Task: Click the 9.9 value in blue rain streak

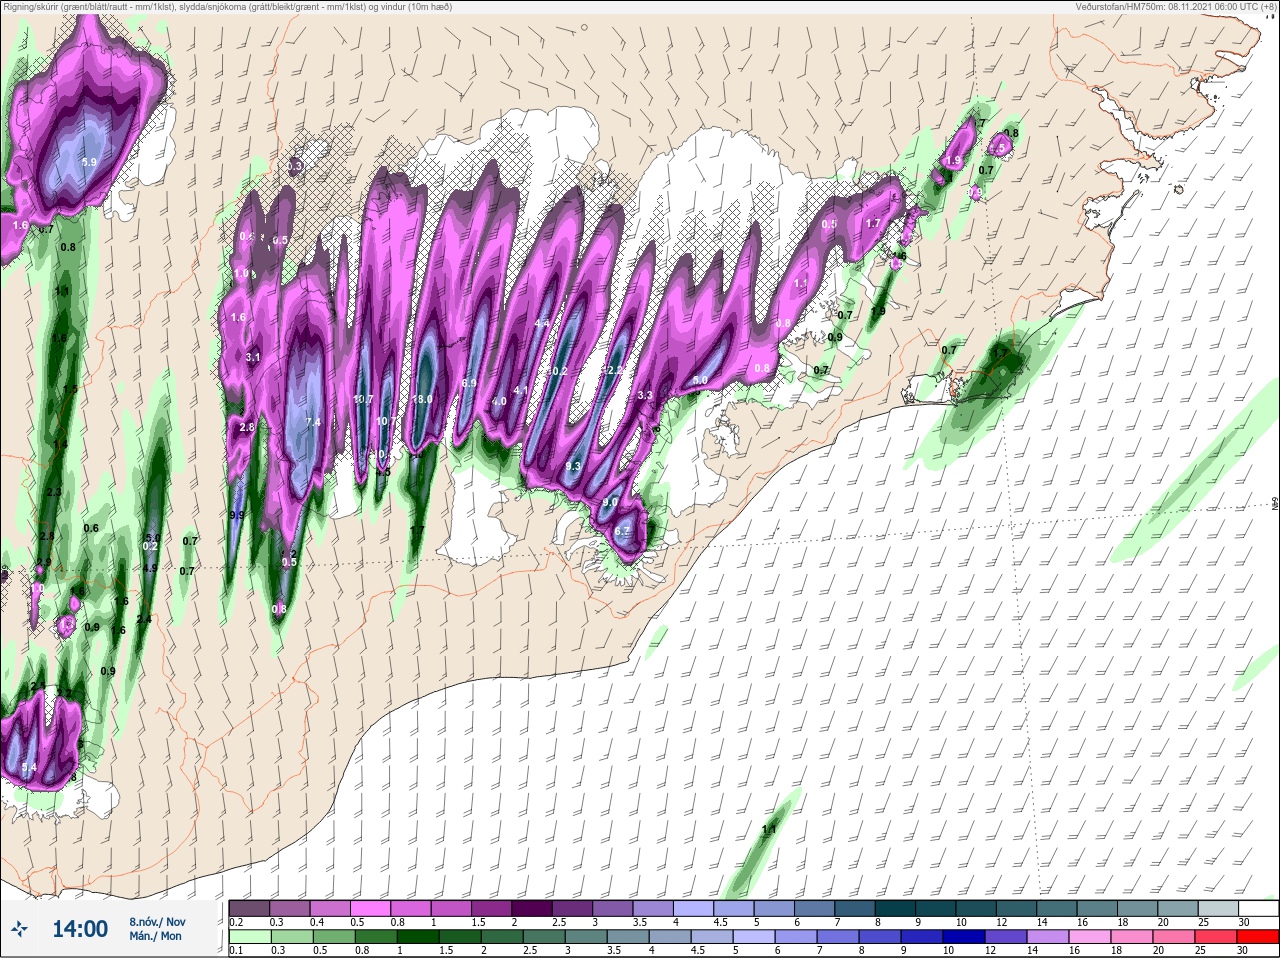Action: (x=237, y=515)
